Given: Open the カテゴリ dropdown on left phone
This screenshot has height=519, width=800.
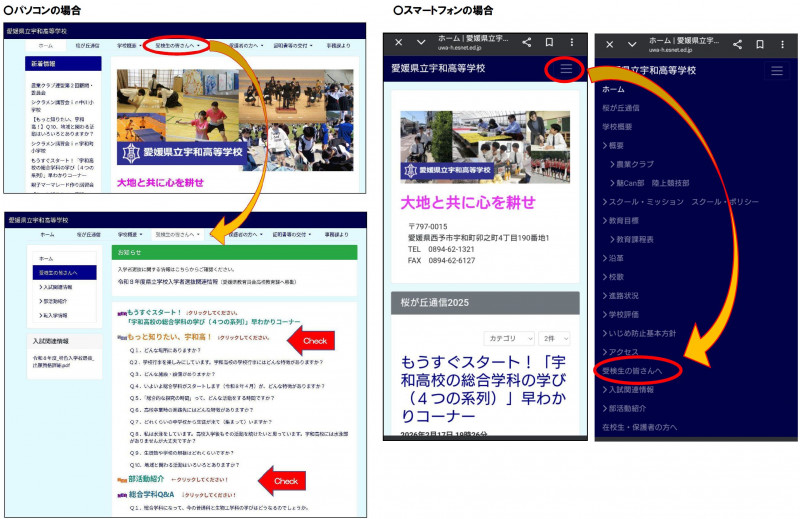Looking at the screenshot, I should tap(509, 339).
